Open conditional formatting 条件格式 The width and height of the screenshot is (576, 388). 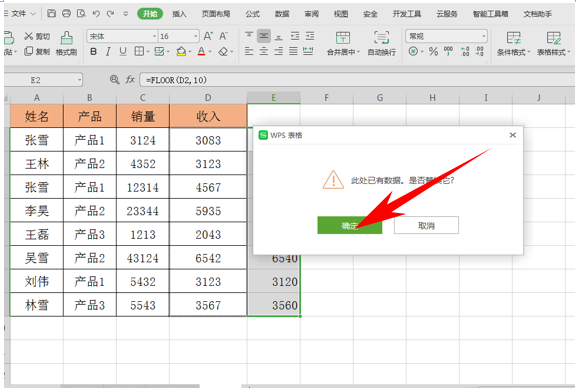(513, 43)
